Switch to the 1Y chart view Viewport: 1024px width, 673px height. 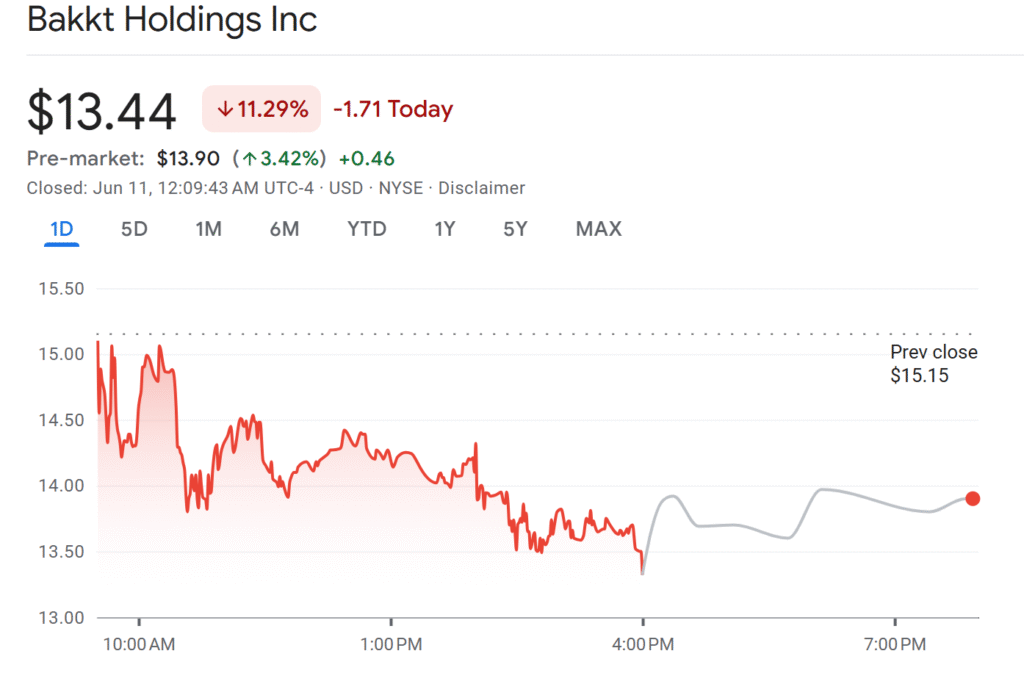[x=445, y=229]
